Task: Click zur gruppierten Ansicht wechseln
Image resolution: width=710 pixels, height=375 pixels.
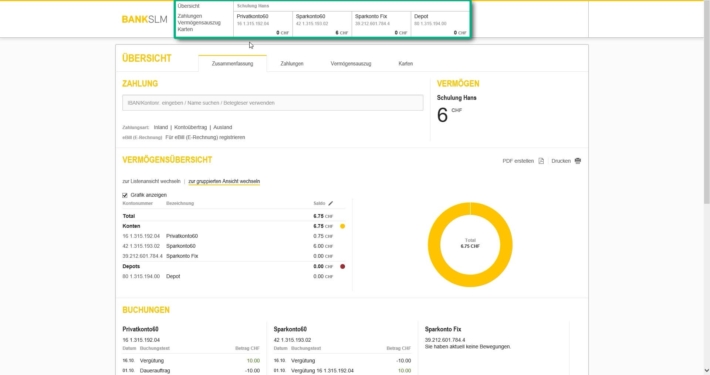Action: (x=224, y=181)
